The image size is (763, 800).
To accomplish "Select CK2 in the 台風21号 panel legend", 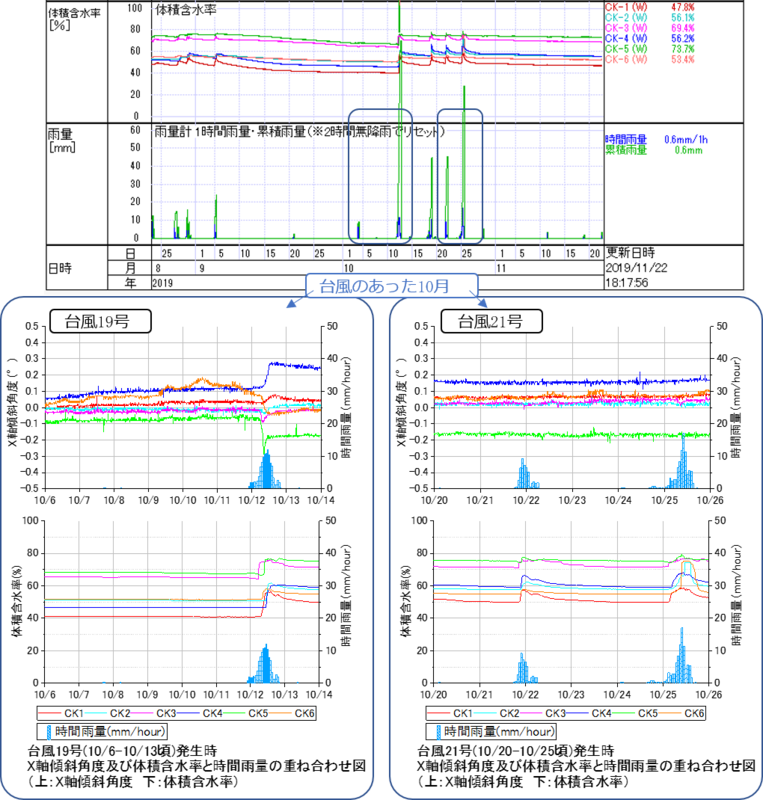I will pyautogui.click(x=496, y=713).
